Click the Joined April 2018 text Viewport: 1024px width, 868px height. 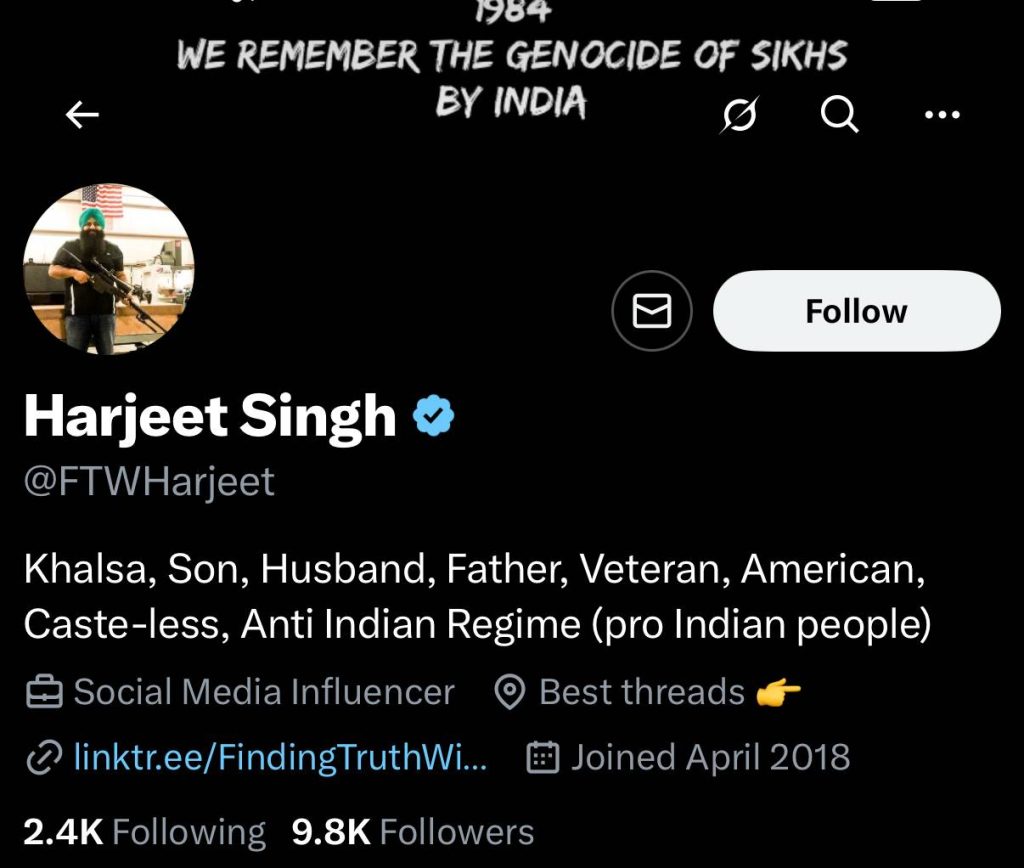[x=710, y=758]
